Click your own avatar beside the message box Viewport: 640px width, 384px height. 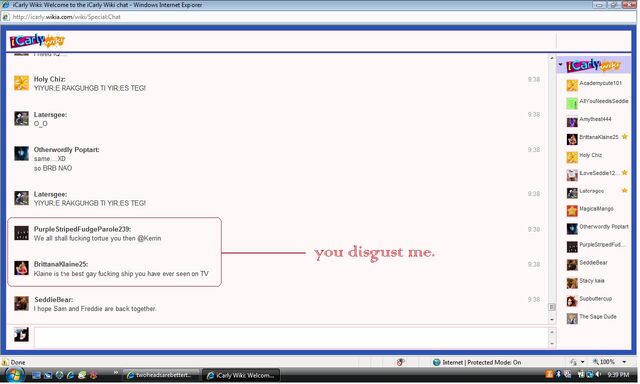click(21, 334)
